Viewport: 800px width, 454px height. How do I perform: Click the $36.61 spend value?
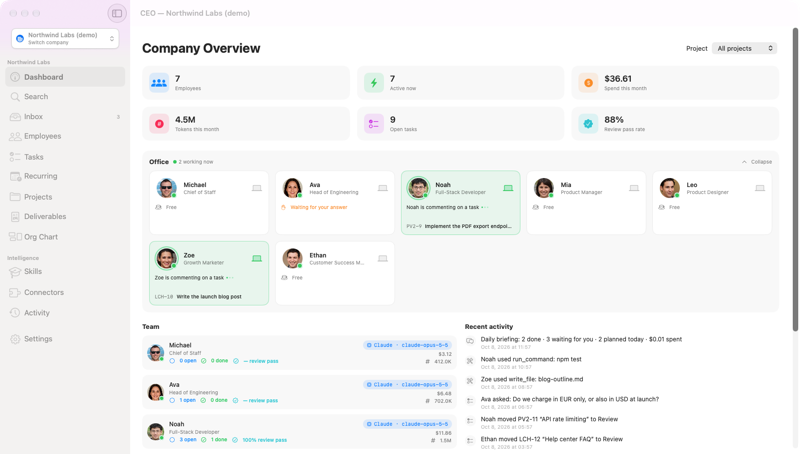pyautogui.click(x=618, y=79)
